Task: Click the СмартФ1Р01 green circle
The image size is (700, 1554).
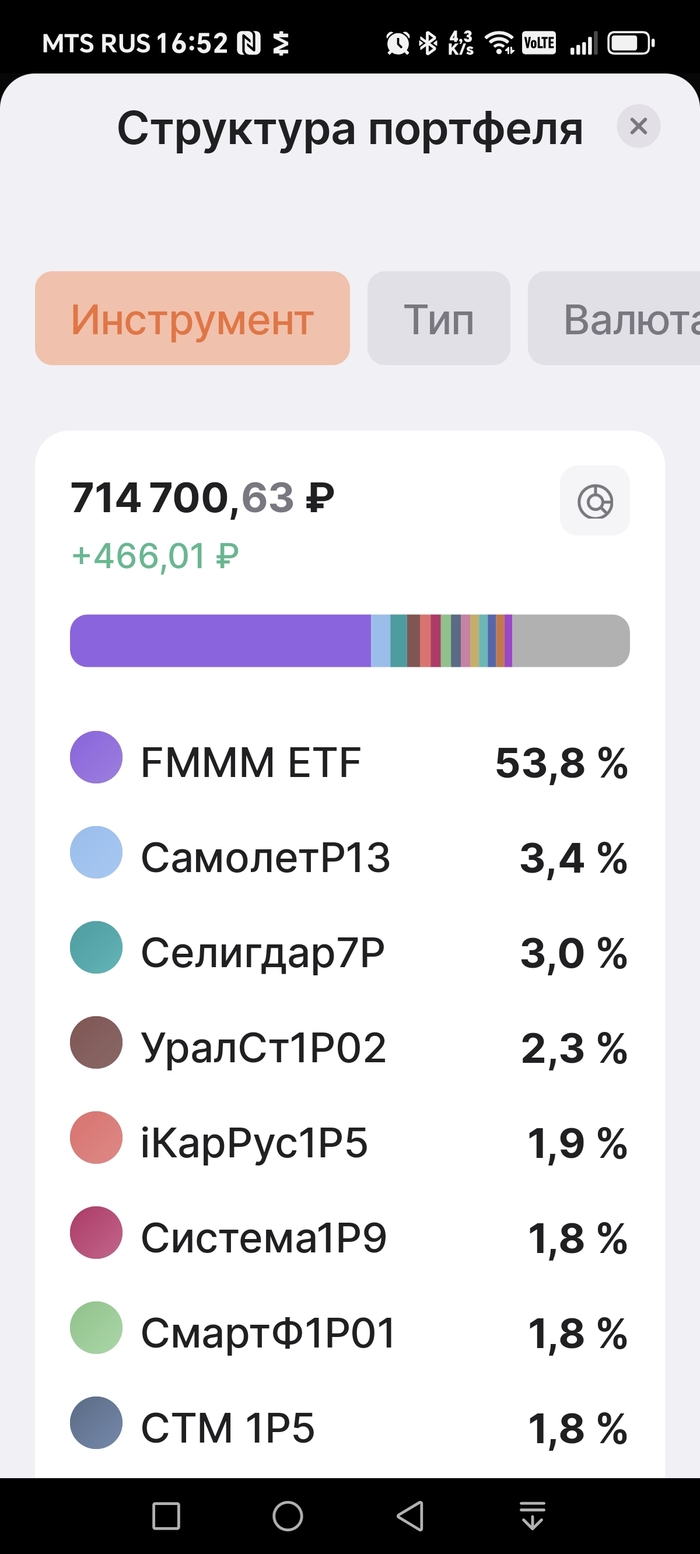Action: tap(96, 1333)
